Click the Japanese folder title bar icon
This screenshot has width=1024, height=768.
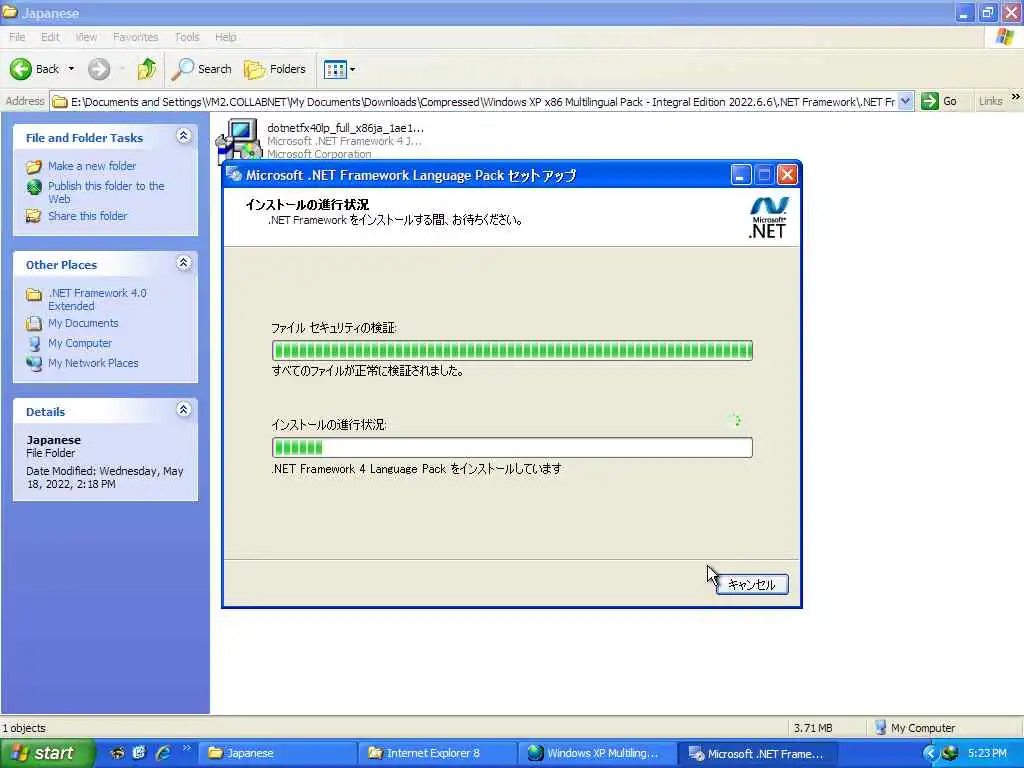pos(9,12)
